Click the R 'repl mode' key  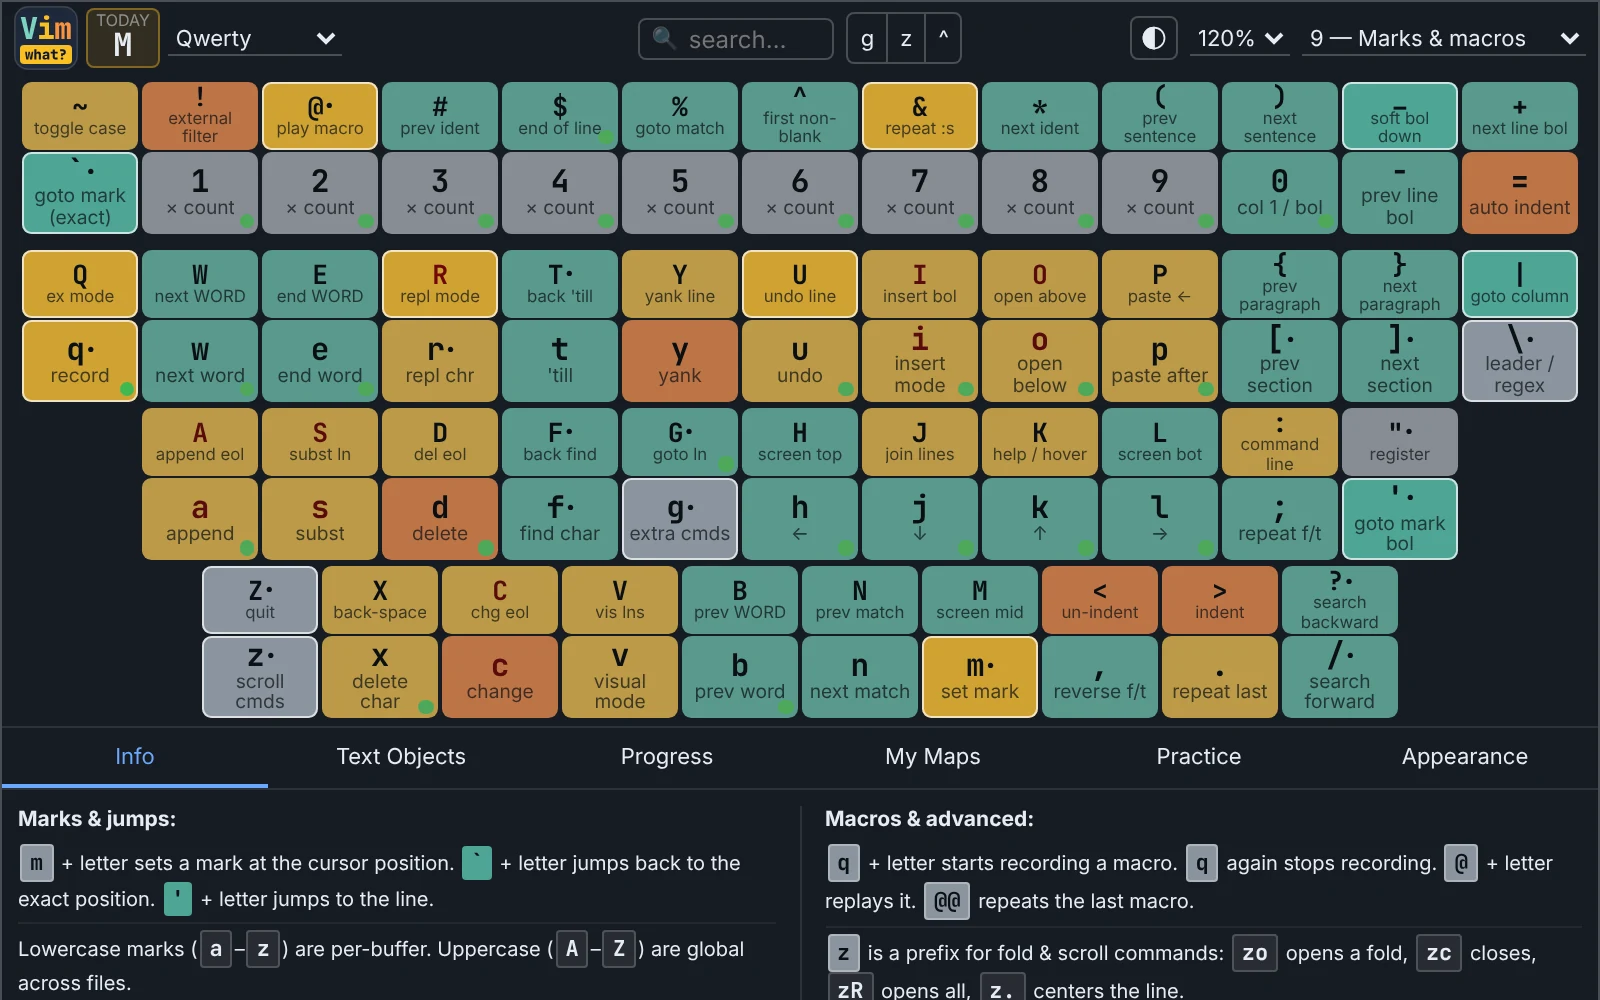tap(440, 284)
